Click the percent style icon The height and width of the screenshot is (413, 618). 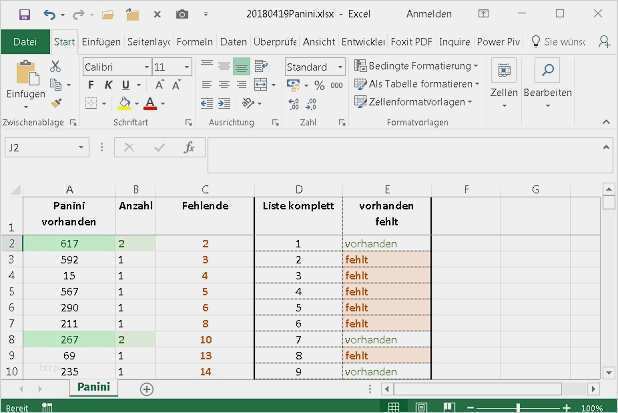319,85
